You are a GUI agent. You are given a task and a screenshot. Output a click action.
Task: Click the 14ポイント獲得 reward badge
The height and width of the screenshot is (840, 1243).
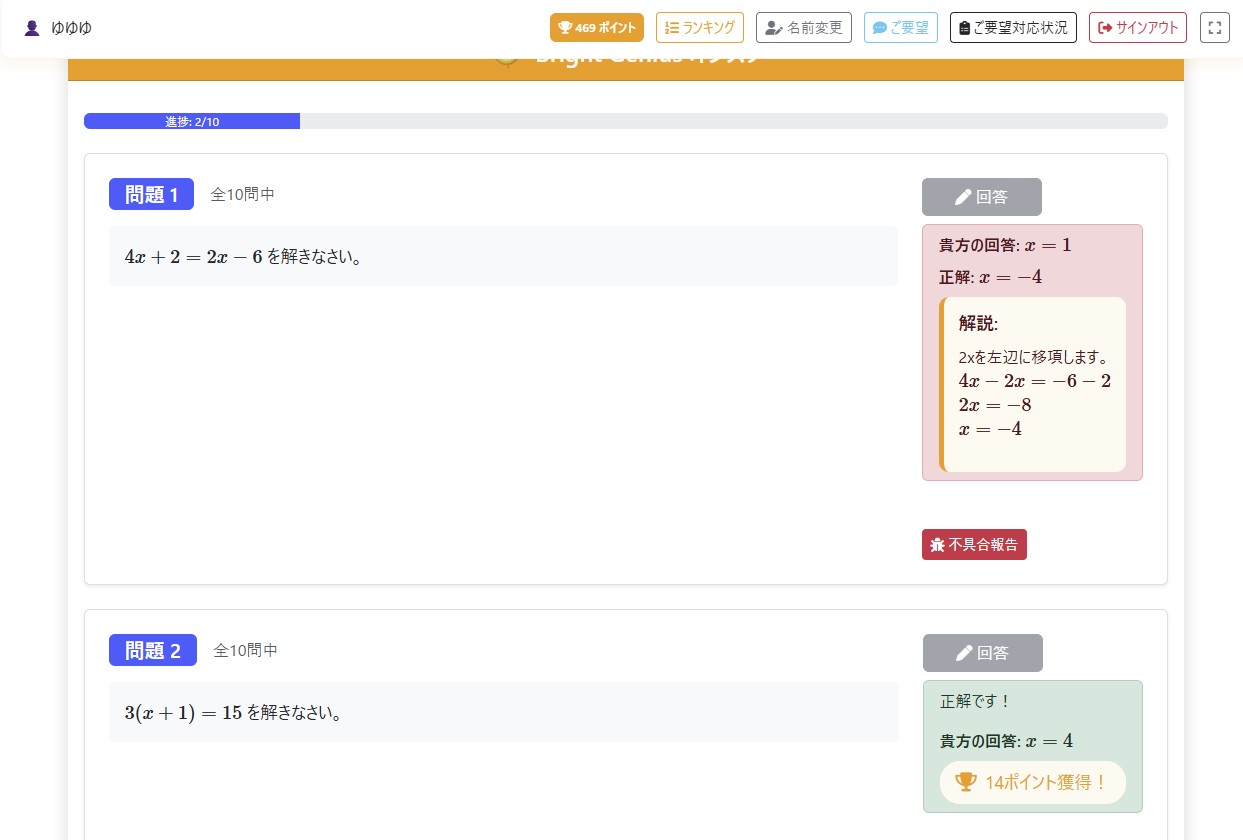point(1032,782)
